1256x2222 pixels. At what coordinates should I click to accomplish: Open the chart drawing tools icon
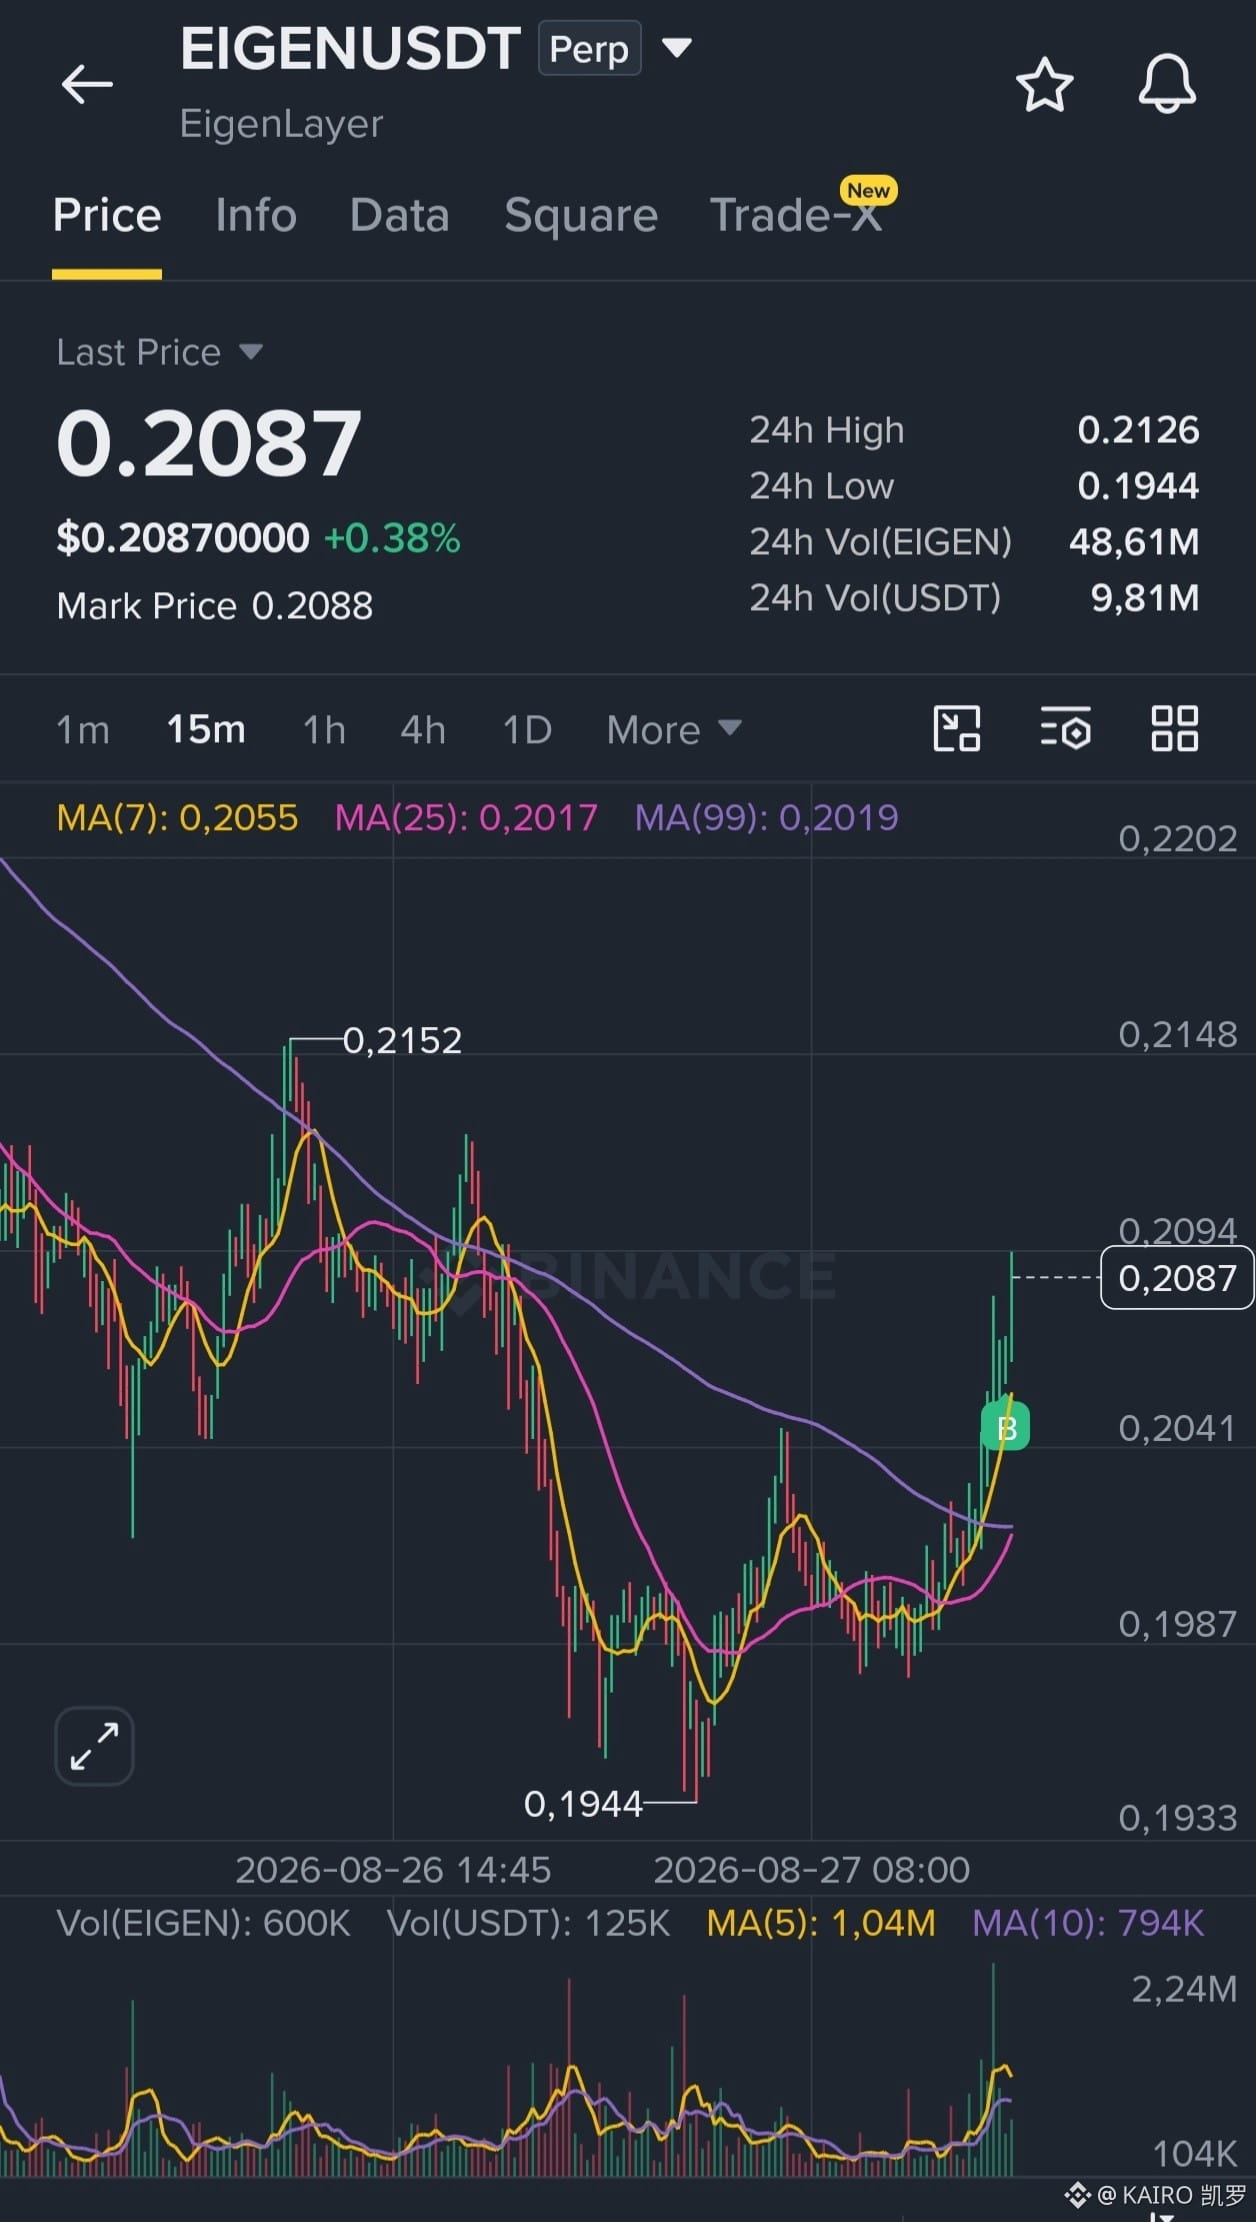click(x=957, y=728)
